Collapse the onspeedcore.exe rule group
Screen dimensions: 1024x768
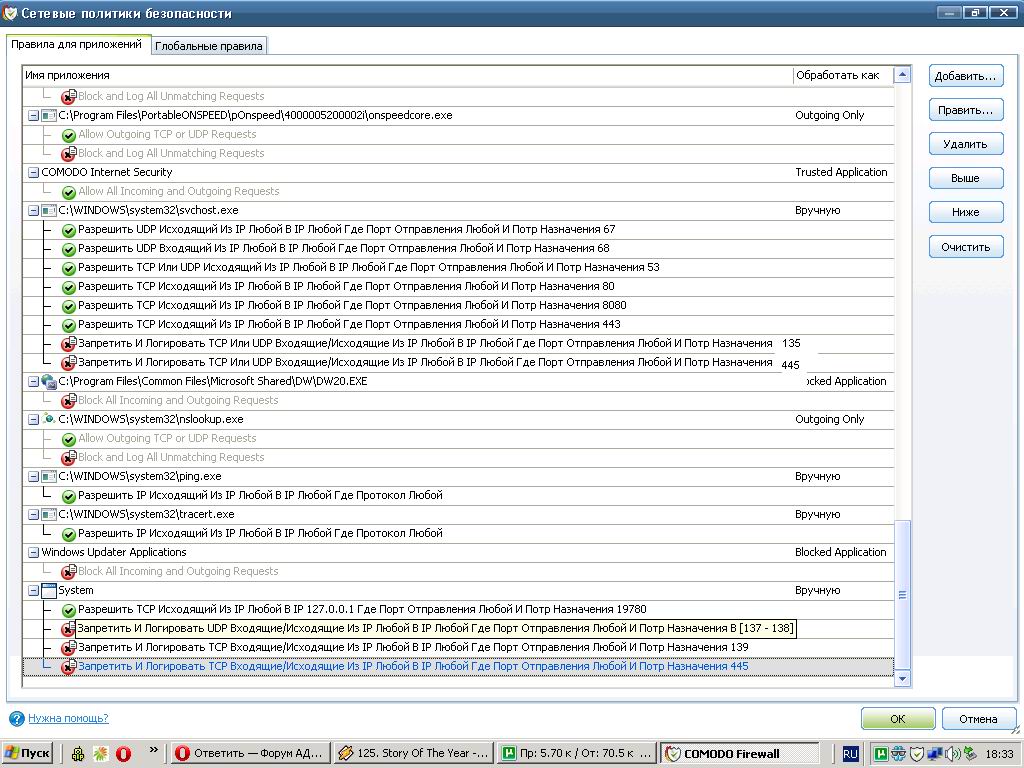click(x=33, y=116)
